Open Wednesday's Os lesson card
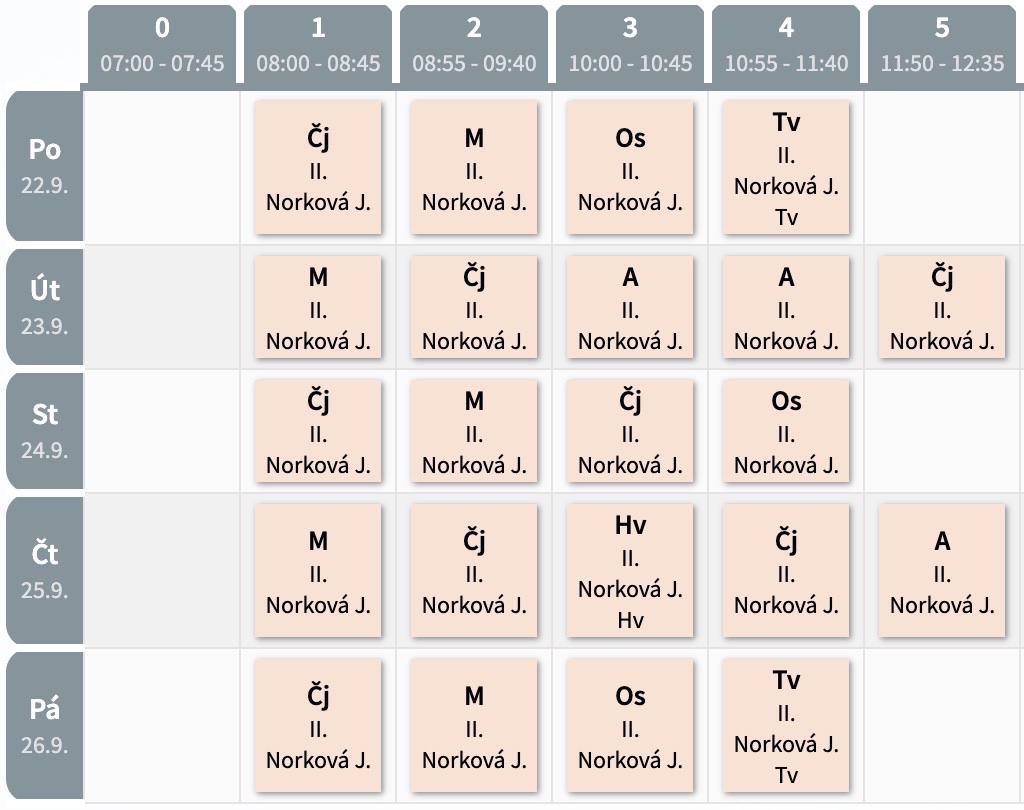Screen dimensions: 1024x810 (x=786, y=431)
